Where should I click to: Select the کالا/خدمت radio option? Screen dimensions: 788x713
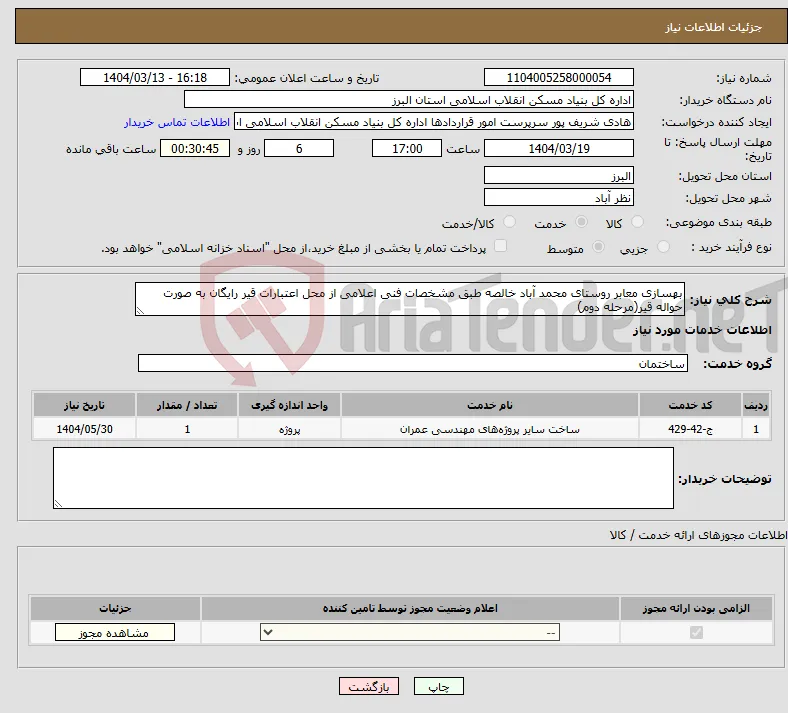tap(510, 222)
